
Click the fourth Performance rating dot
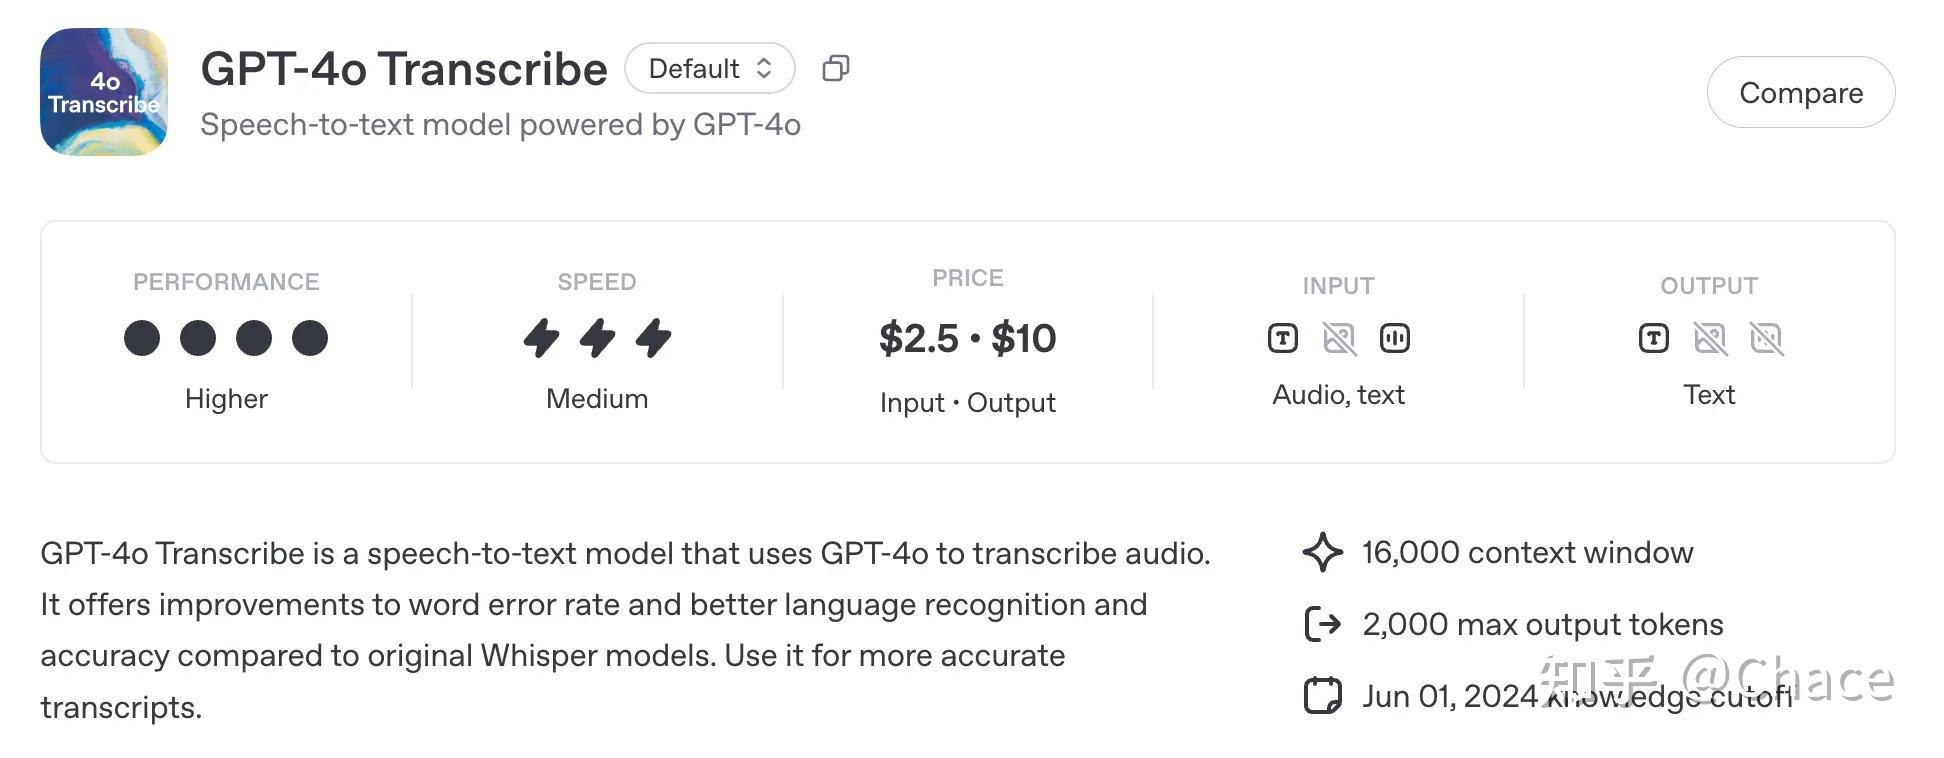point(310,338)
